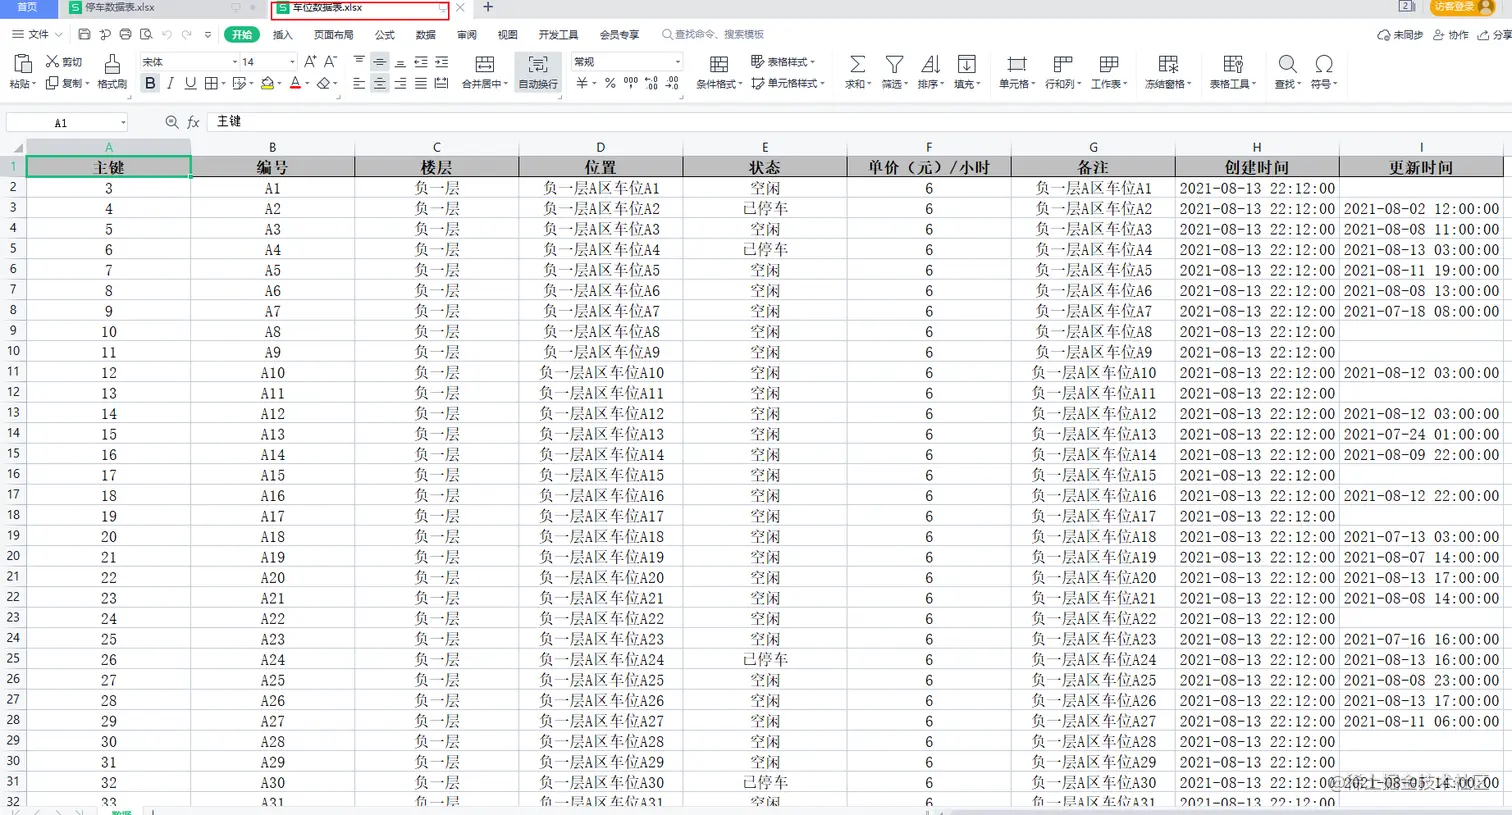Click the Find (查找) magnifier icon

[x=1287, y=64]
